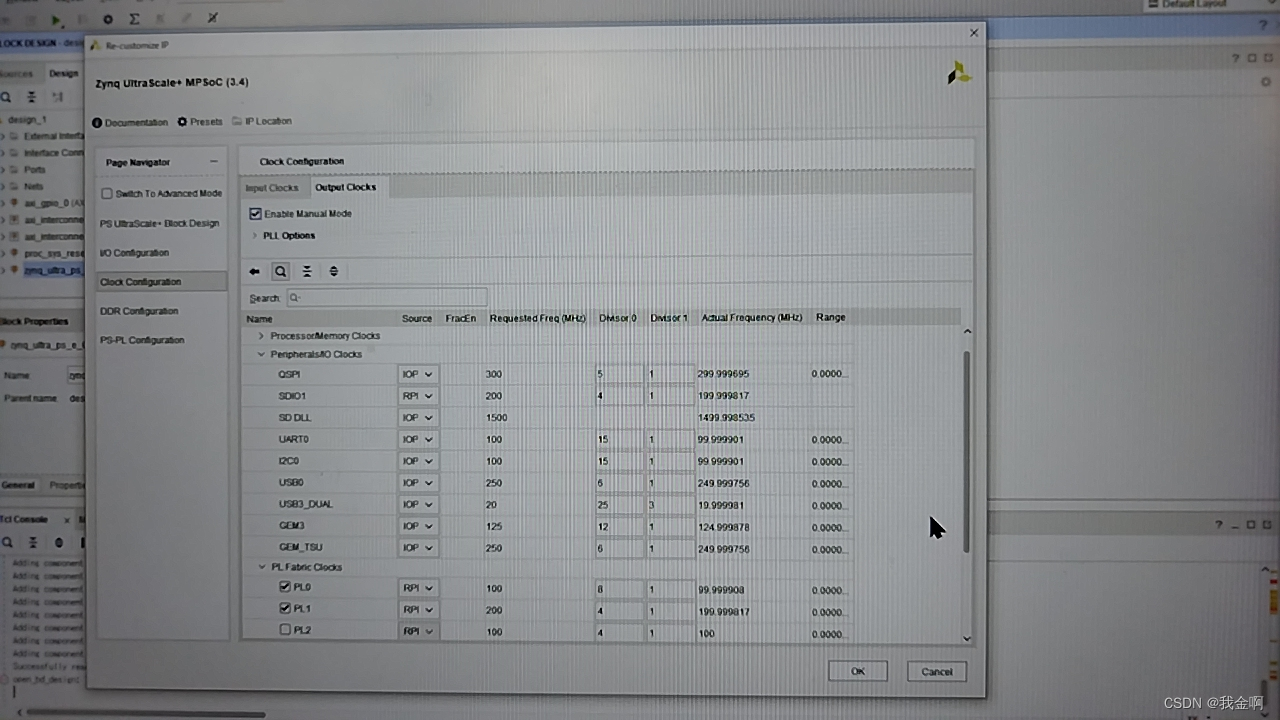Open the SD DLL source dropdown
Image resolution: width=1280 pixels, height=720 pixels.
point(418,418)
